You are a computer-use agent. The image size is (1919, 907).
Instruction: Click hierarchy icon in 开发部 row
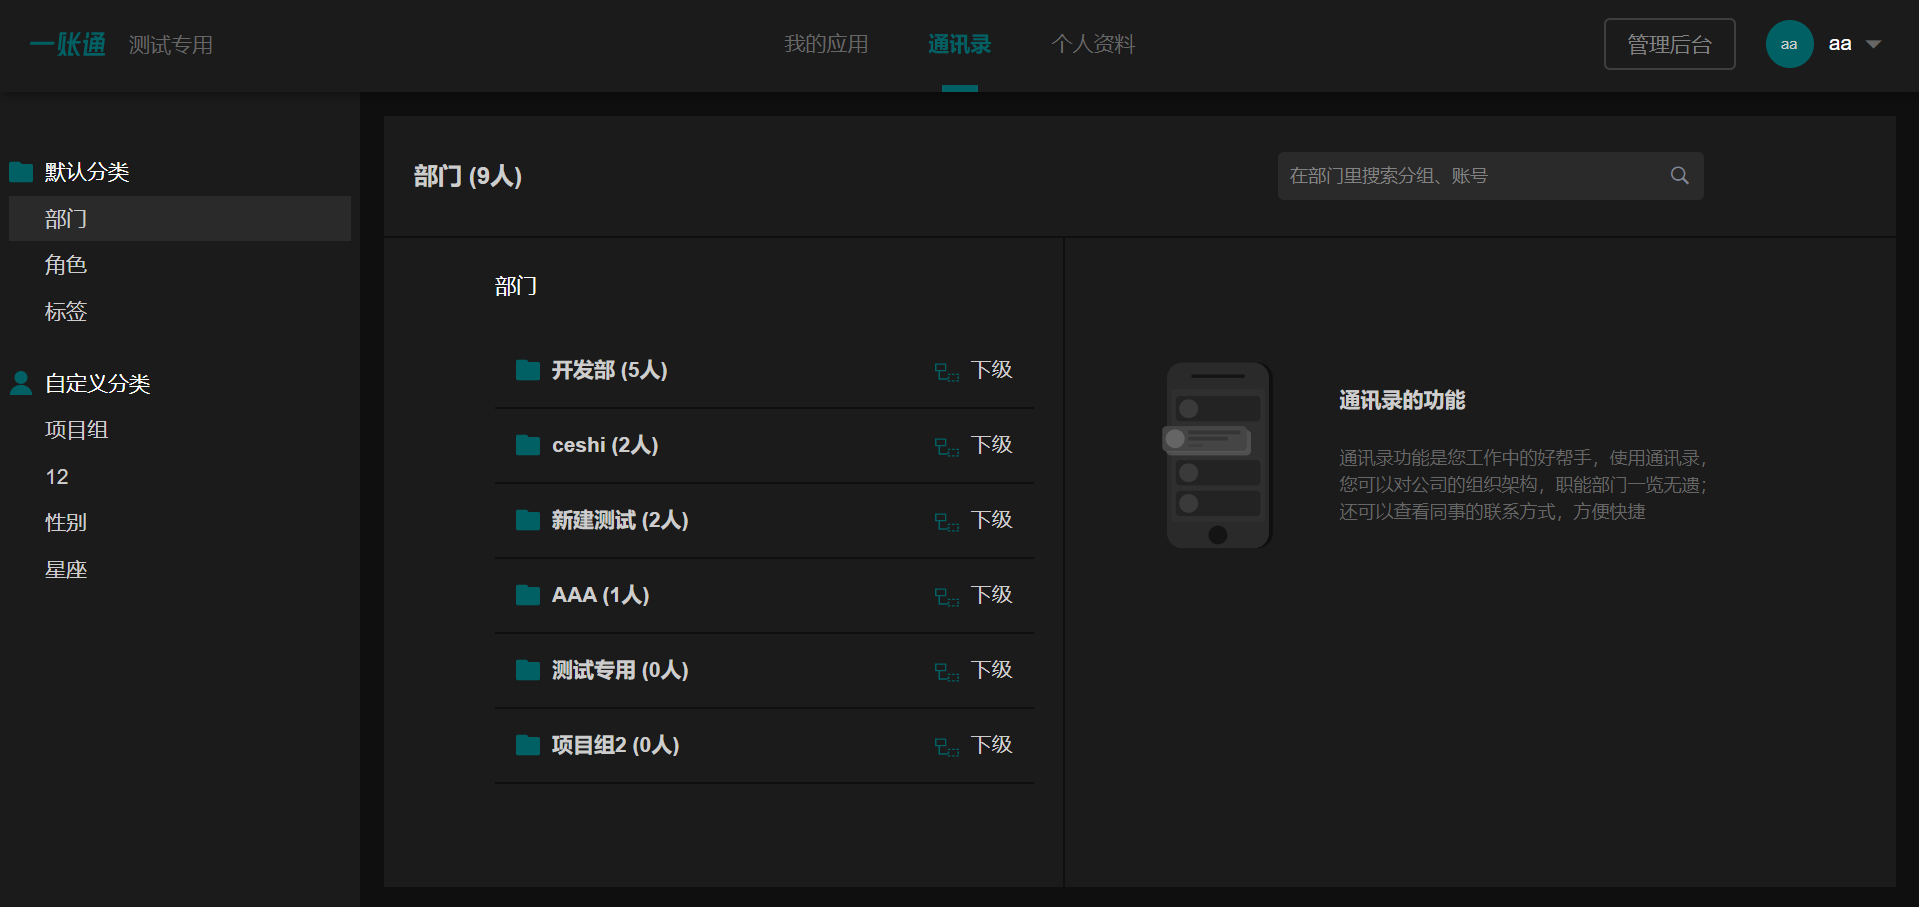(947, 372)
